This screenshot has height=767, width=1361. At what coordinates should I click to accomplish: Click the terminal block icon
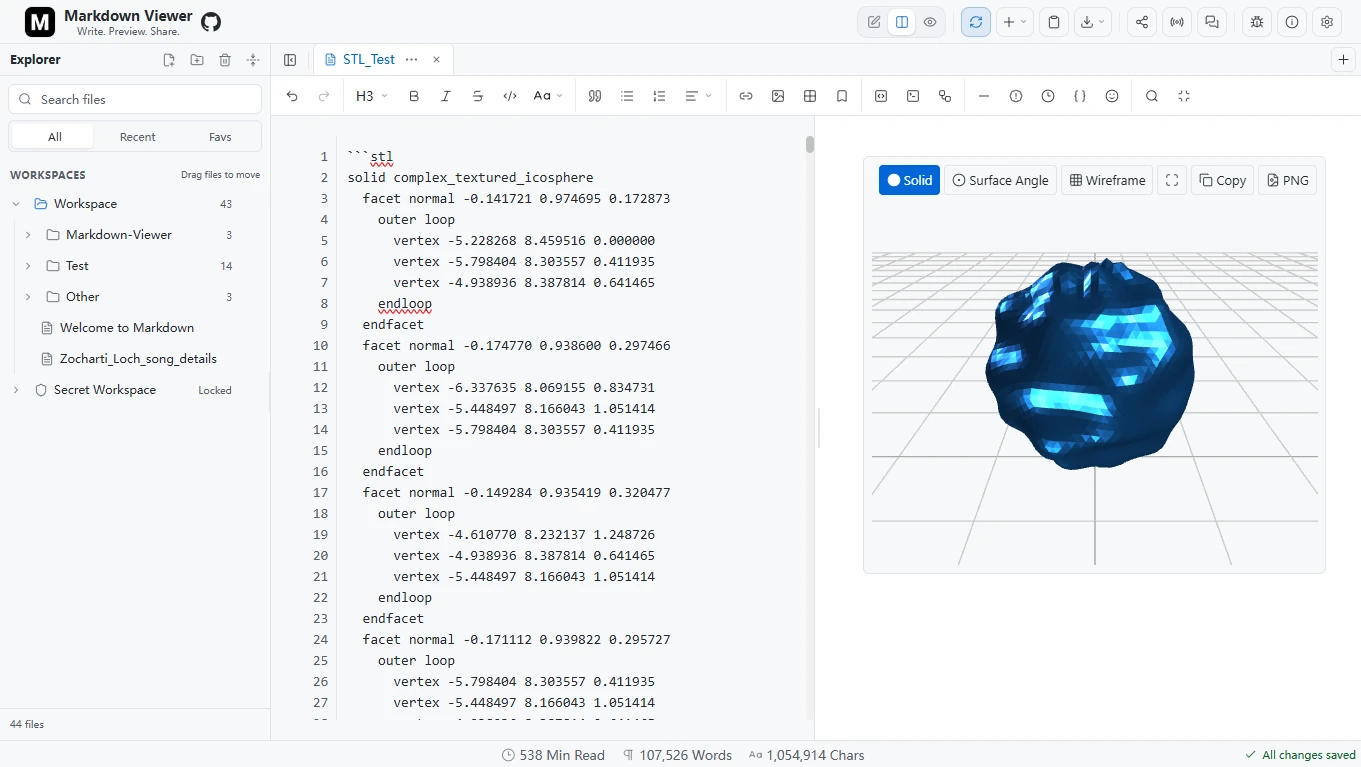[913, 96]
